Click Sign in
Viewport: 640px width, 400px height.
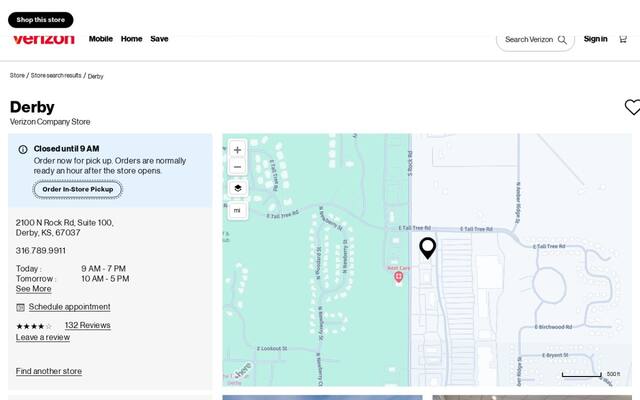click(595, 39)
